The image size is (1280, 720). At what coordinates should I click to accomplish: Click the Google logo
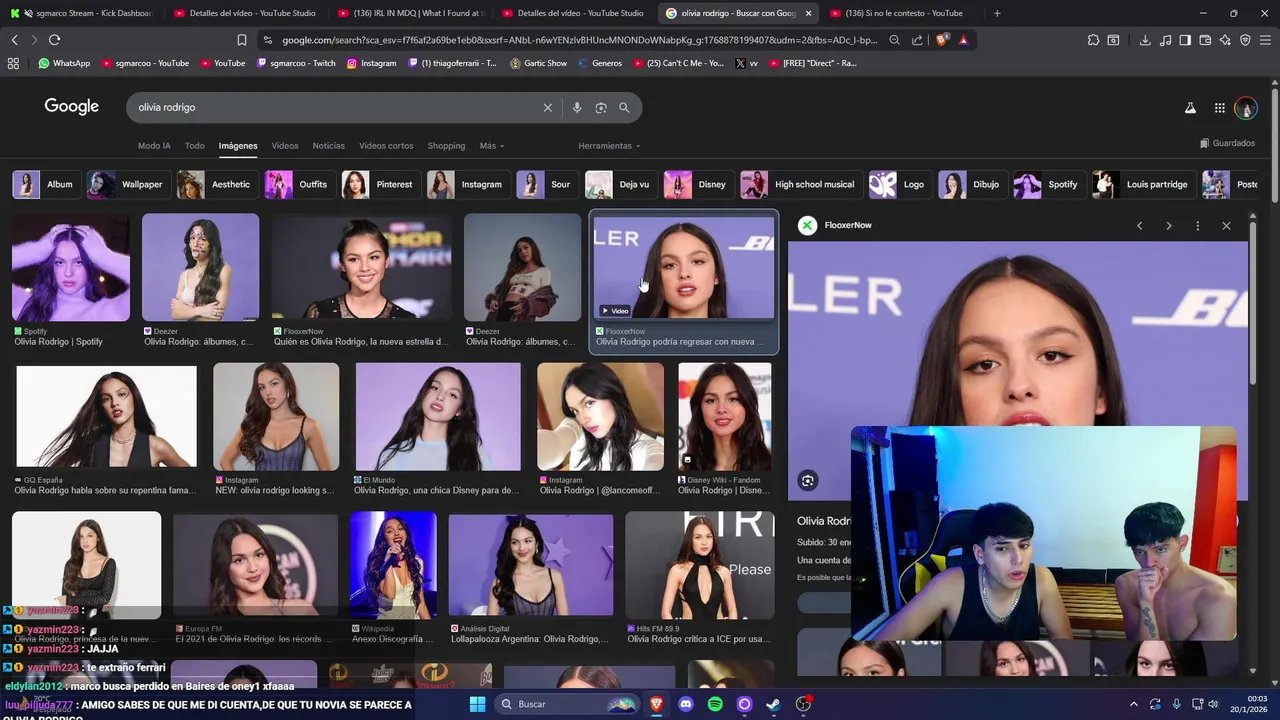(x=72, y=107)
